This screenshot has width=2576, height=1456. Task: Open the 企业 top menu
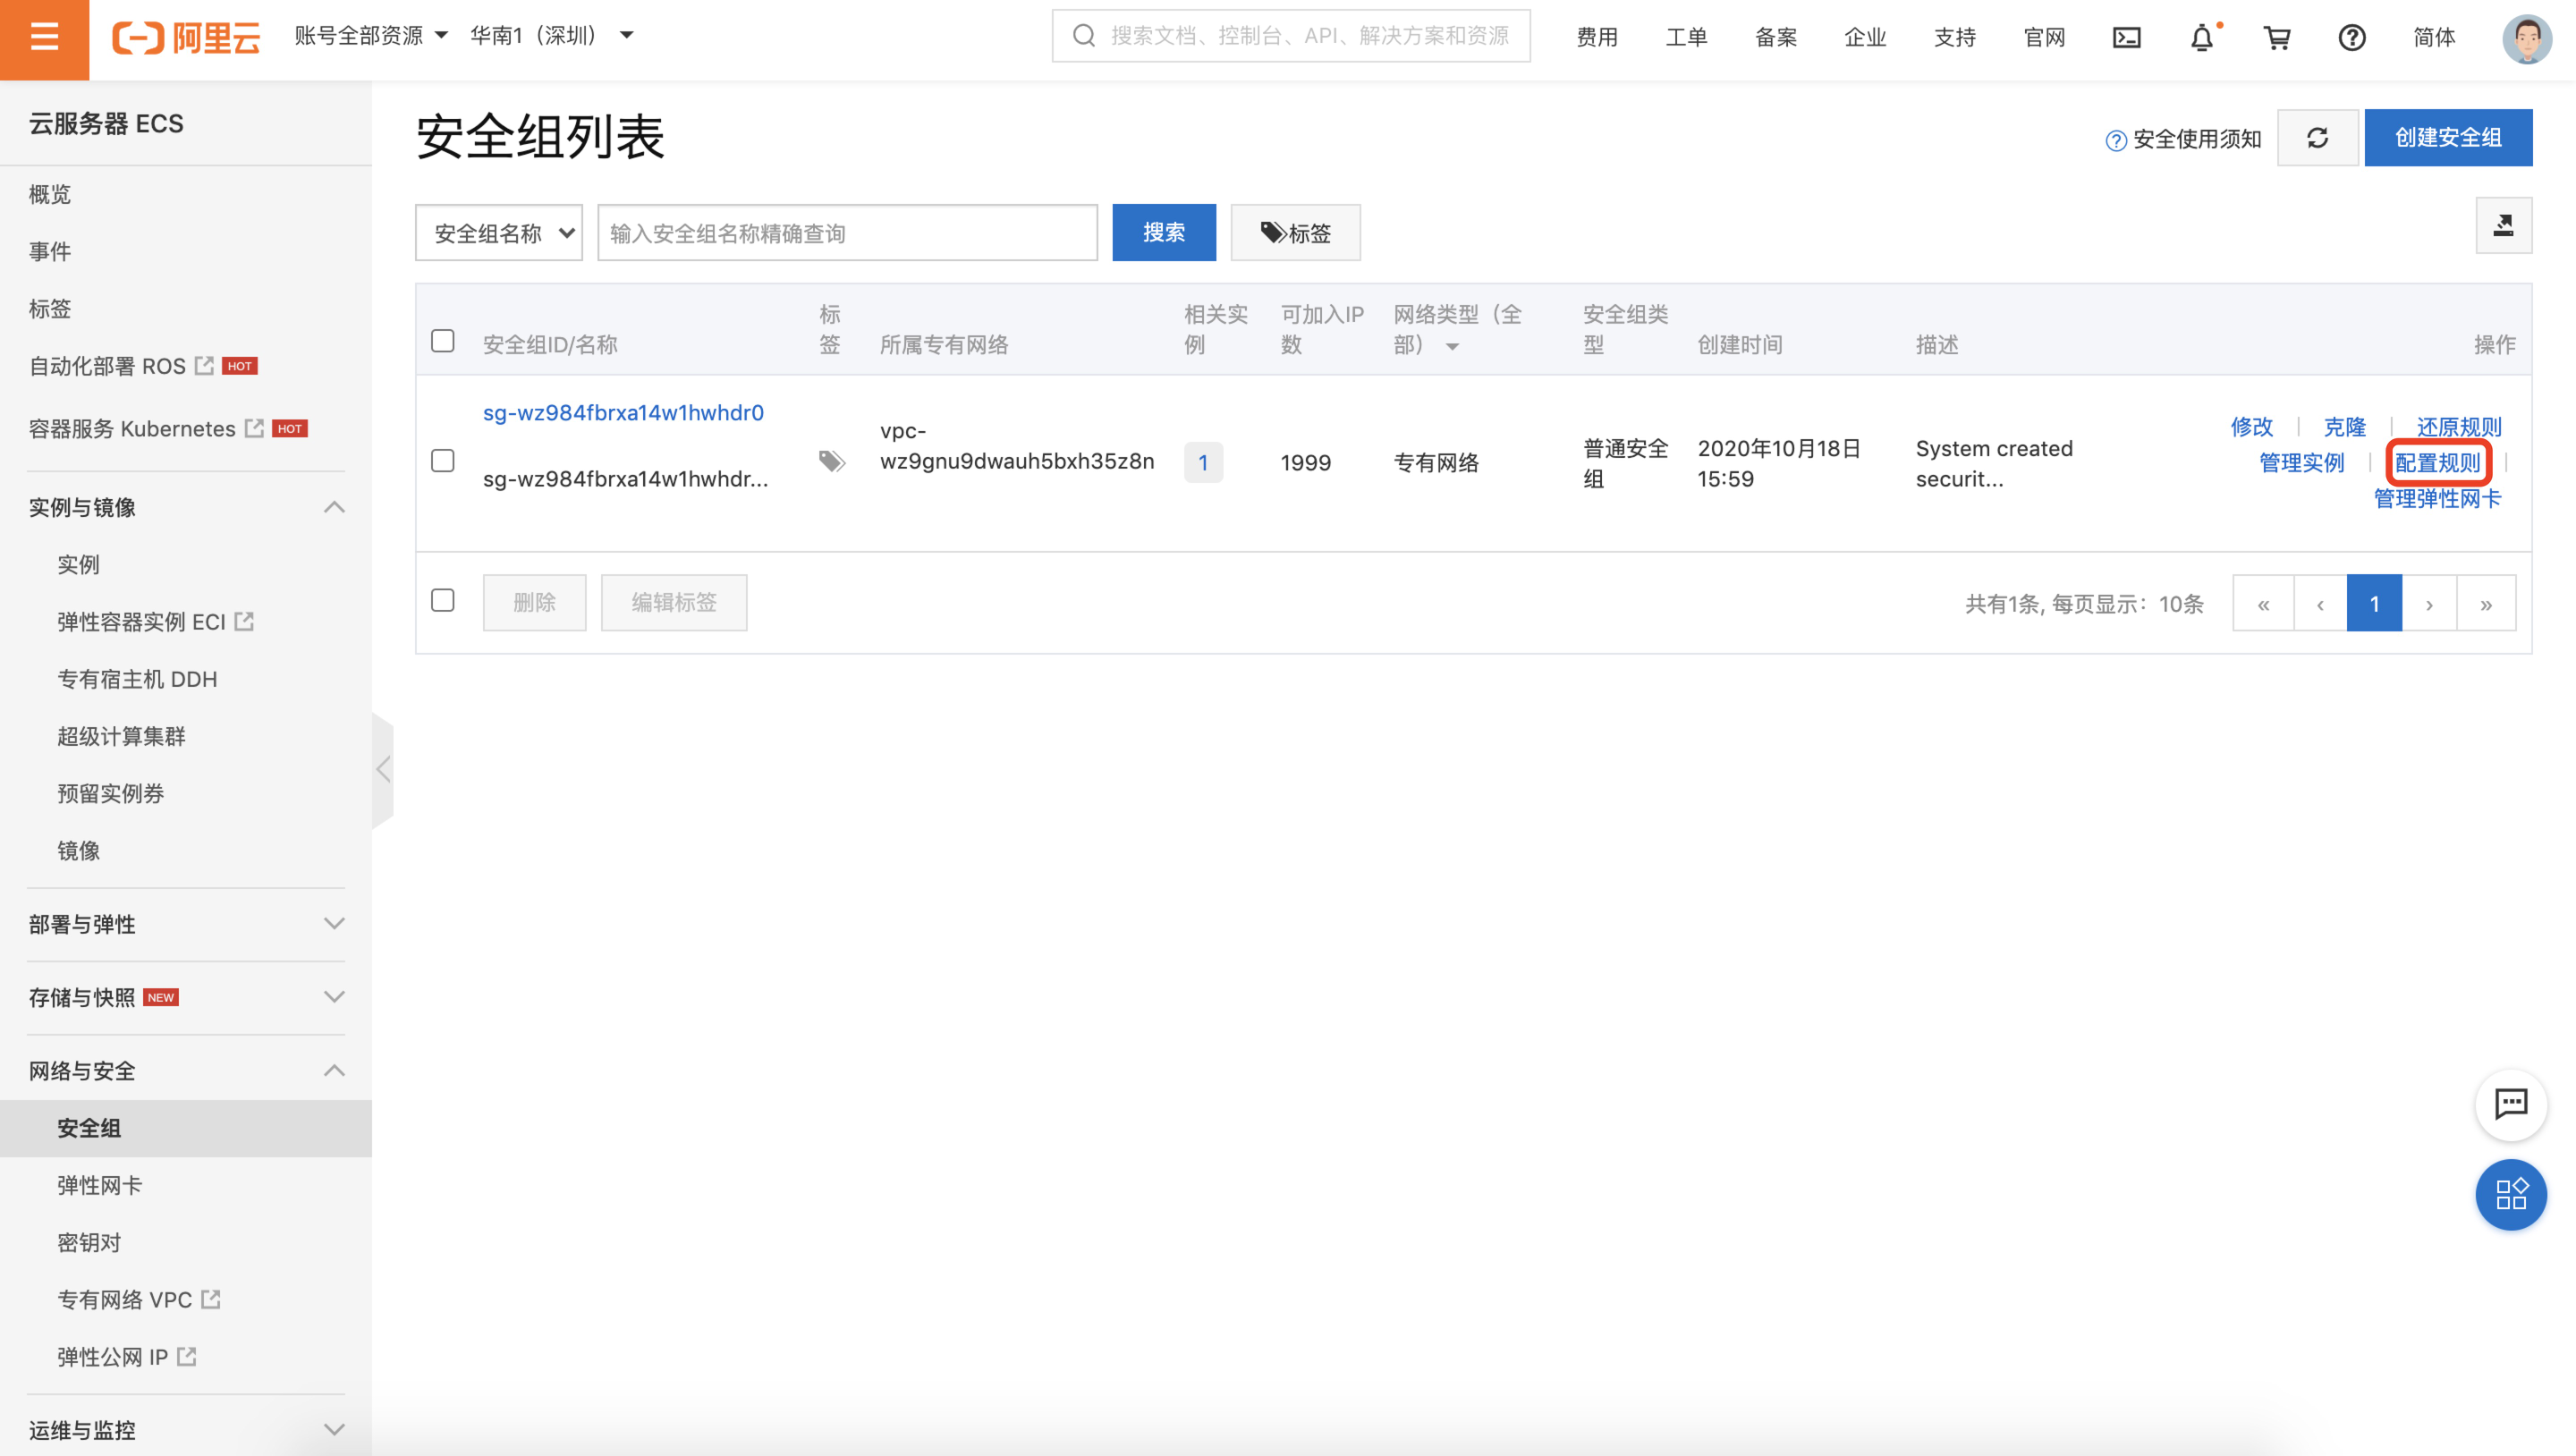1865,38
